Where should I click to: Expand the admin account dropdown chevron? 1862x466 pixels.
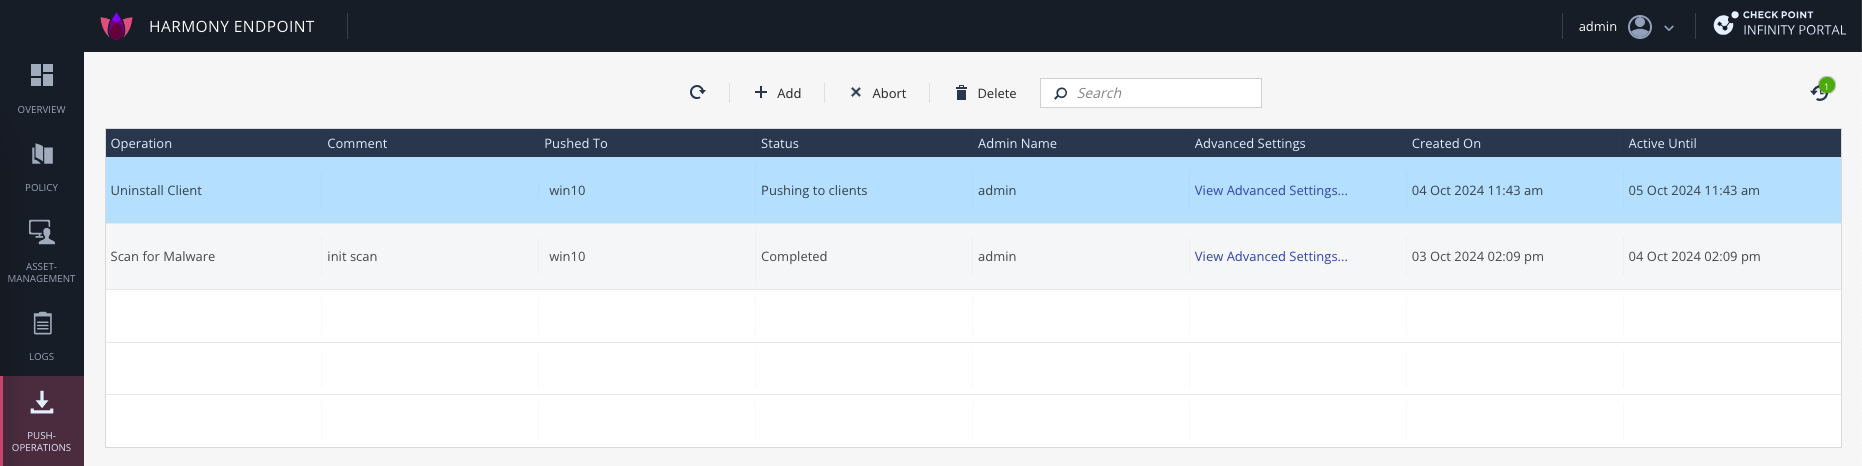pyautogui.click(x=1669, y=28)
